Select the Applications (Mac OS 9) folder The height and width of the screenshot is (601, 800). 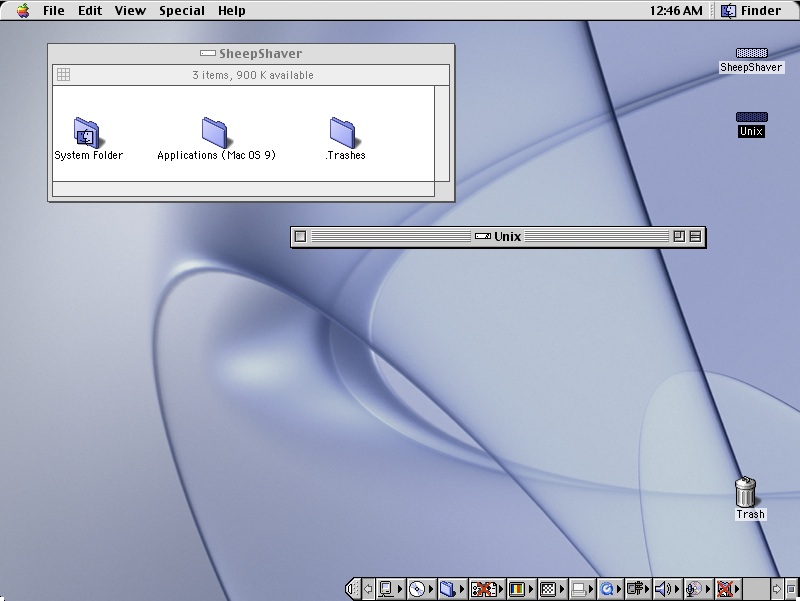(x=215, y=132)
